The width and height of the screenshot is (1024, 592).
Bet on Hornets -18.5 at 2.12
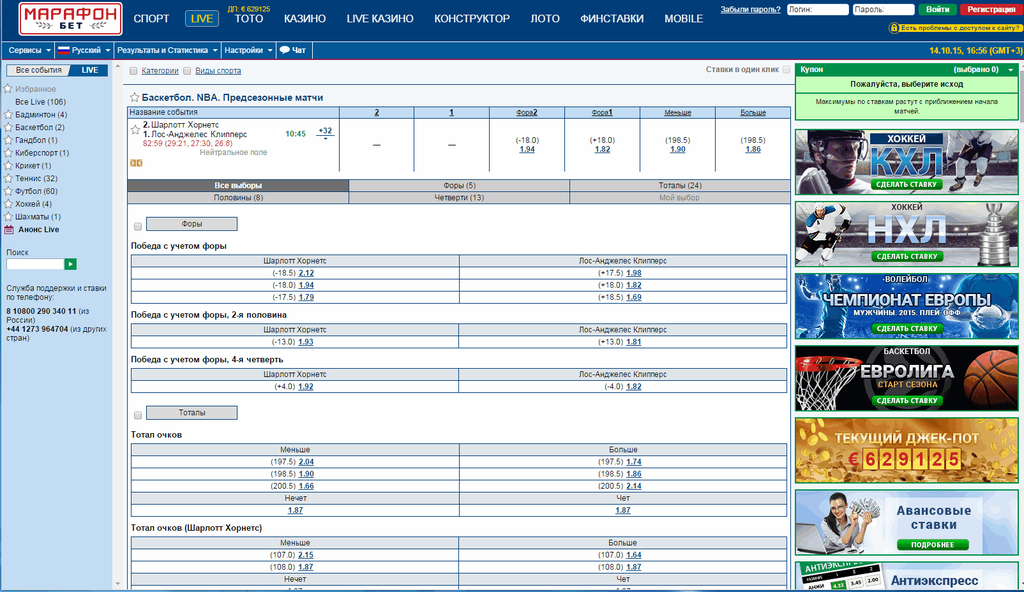point(306,273)
